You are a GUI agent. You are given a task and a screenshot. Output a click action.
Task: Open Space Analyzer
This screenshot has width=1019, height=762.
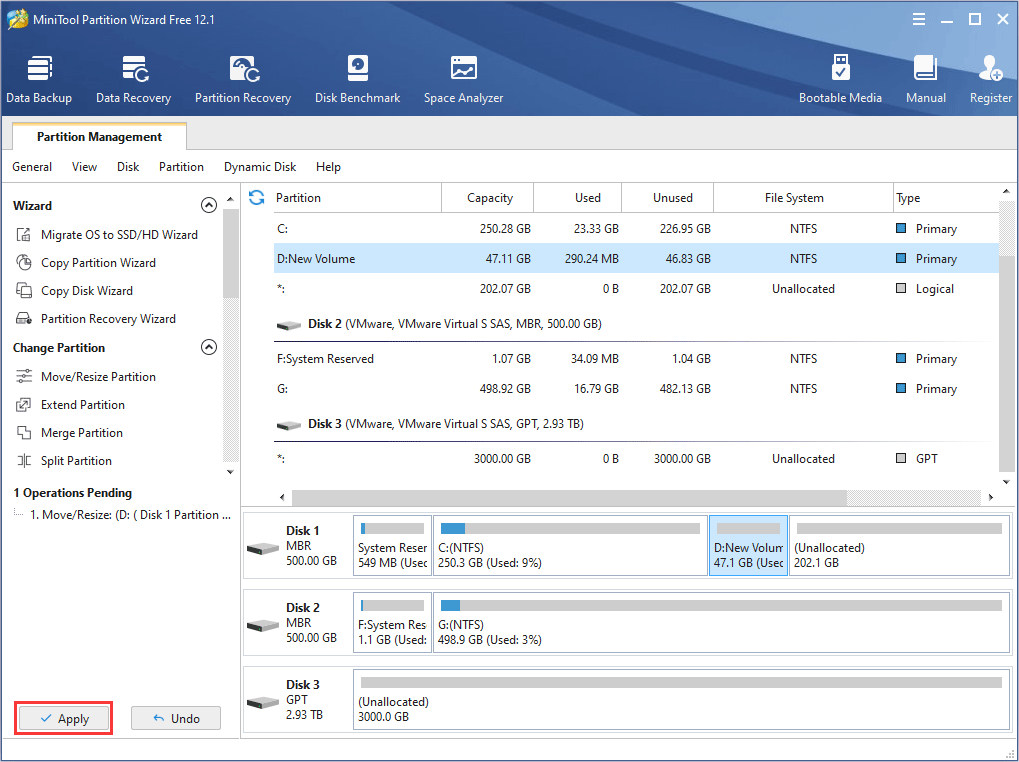click(463, 80)
